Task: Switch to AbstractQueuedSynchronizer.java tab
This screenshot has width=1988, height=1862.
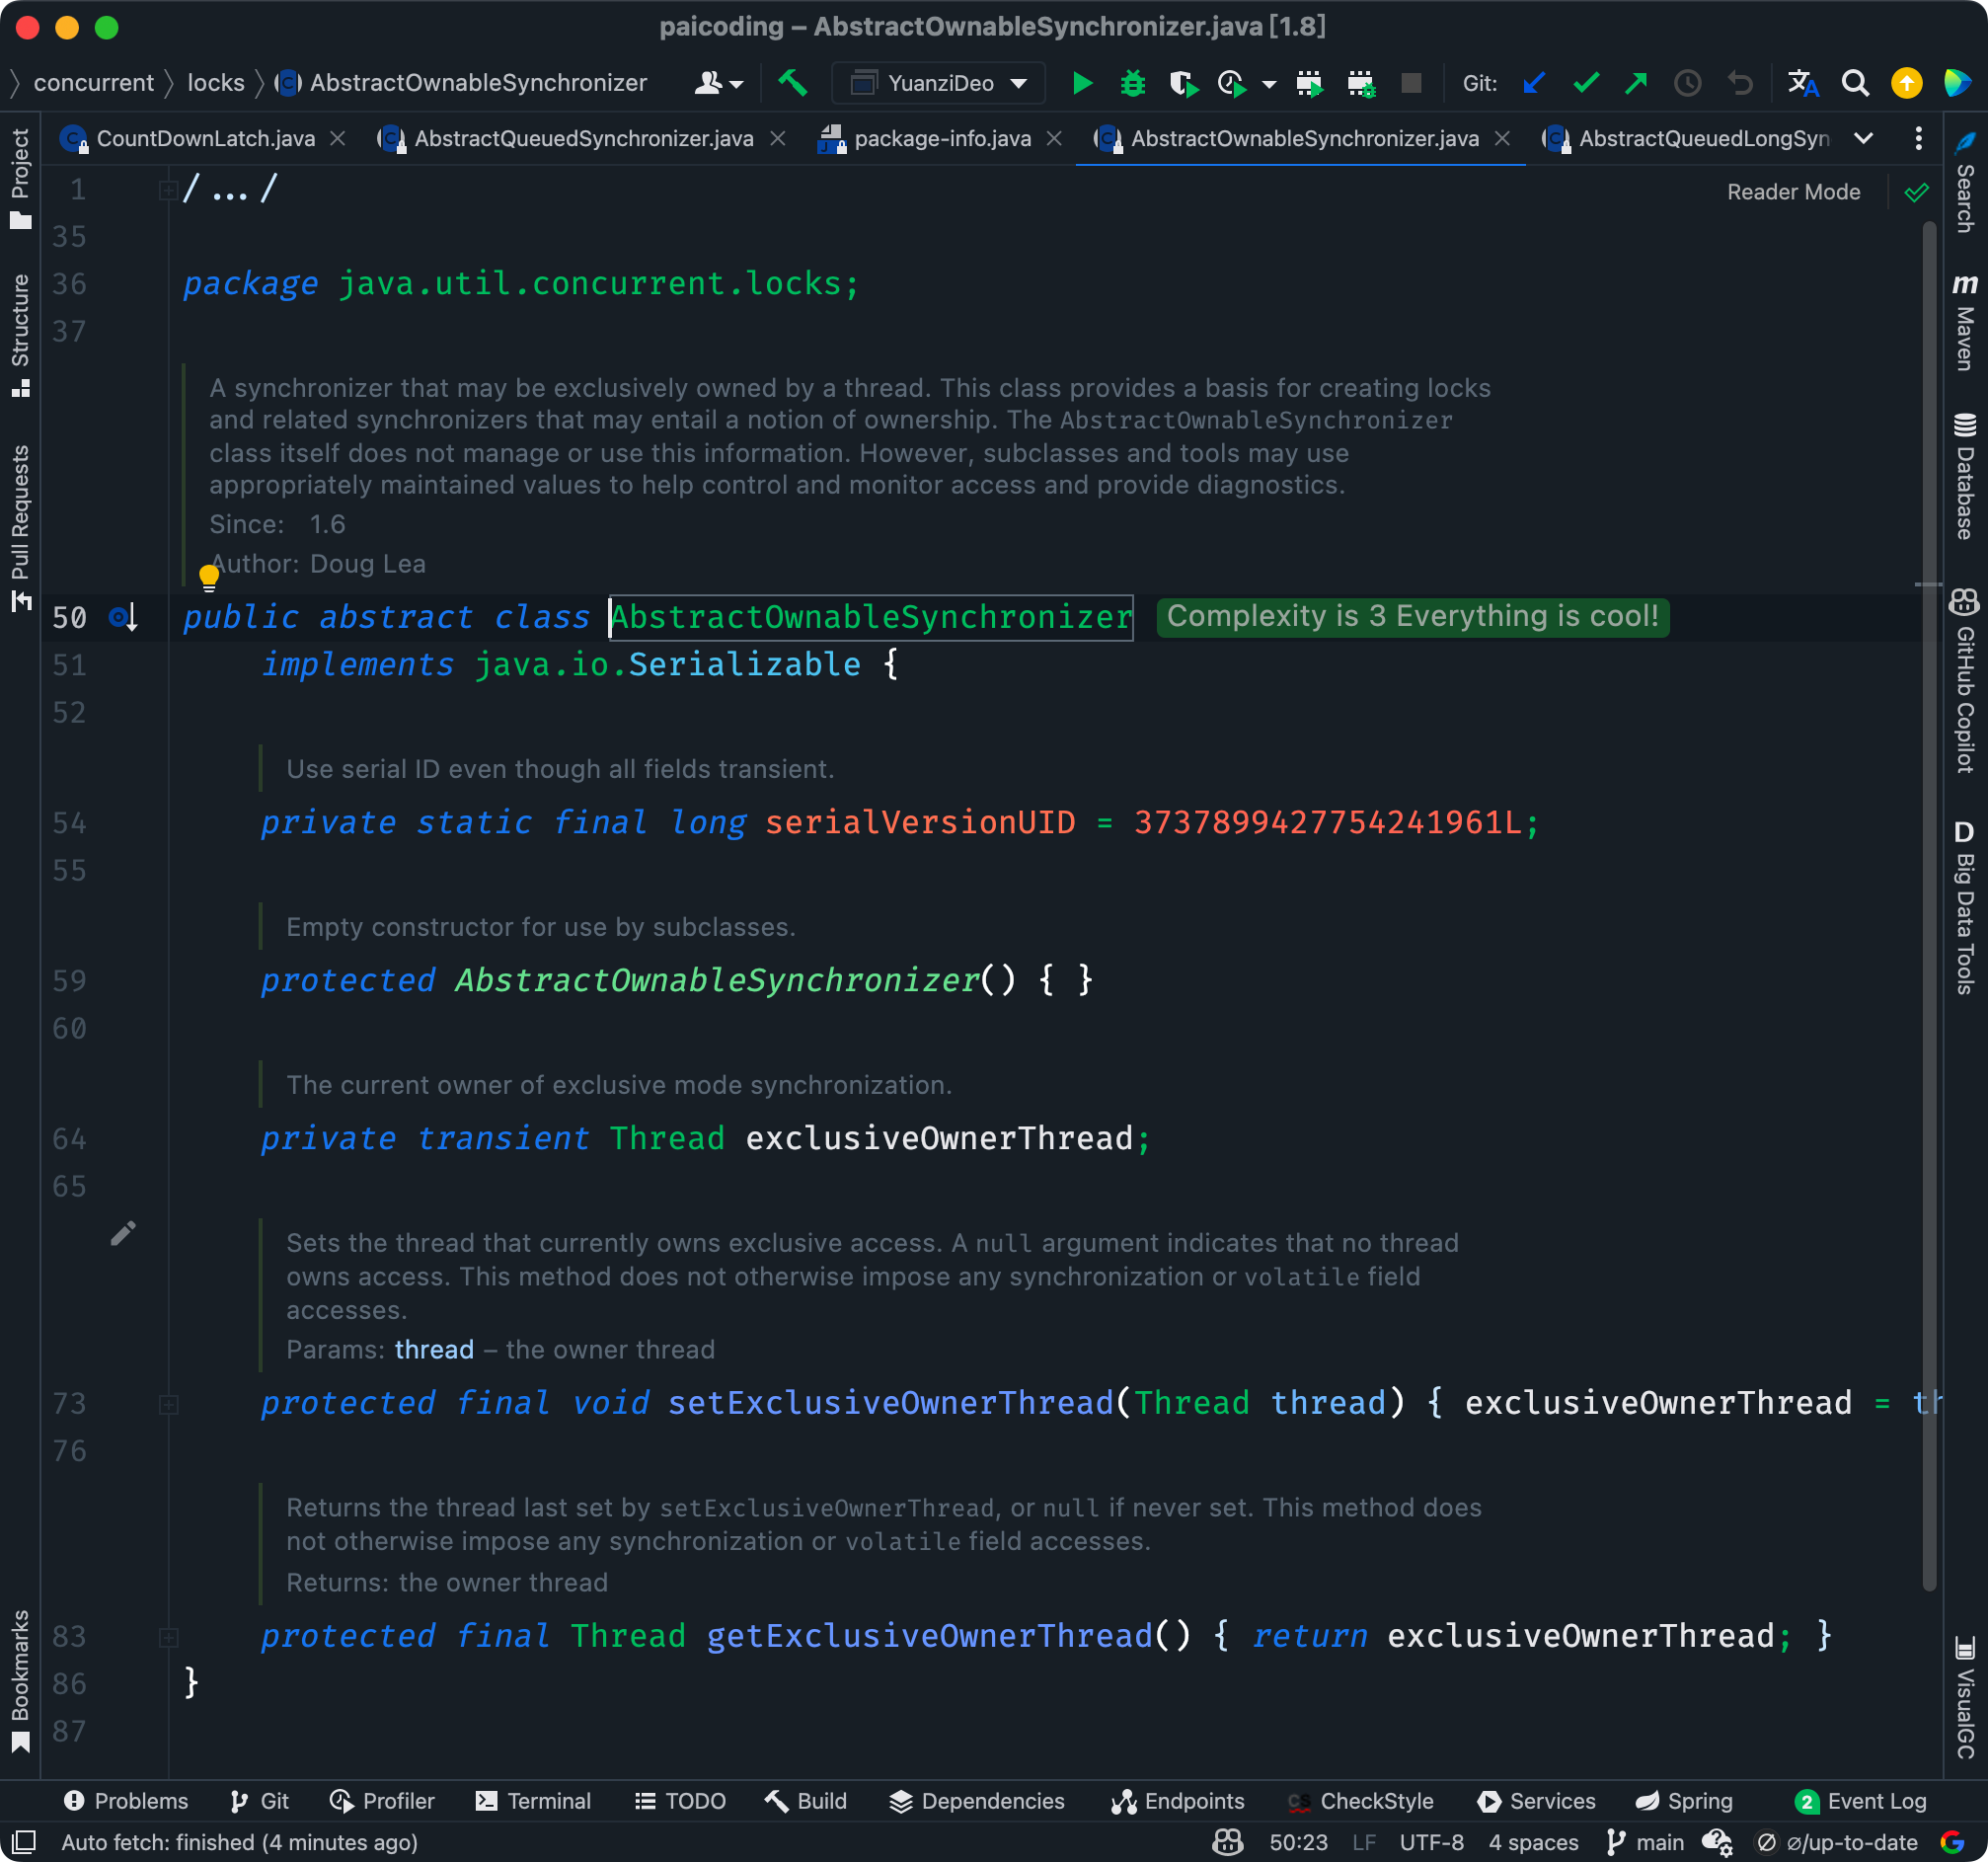Action: click(583, 139)
